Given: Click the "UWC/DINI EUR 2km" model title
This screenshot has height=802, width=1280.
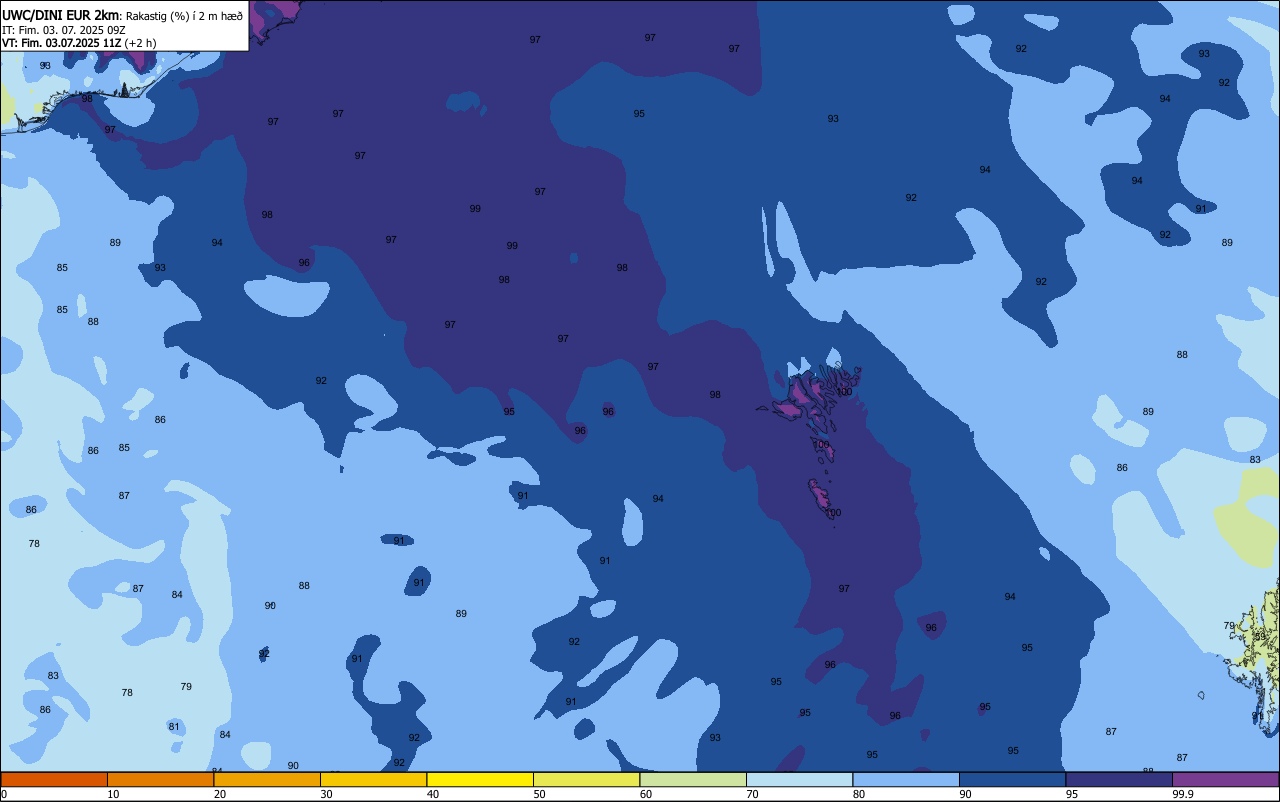Looking at the screenshot, I should coord(60,15).
